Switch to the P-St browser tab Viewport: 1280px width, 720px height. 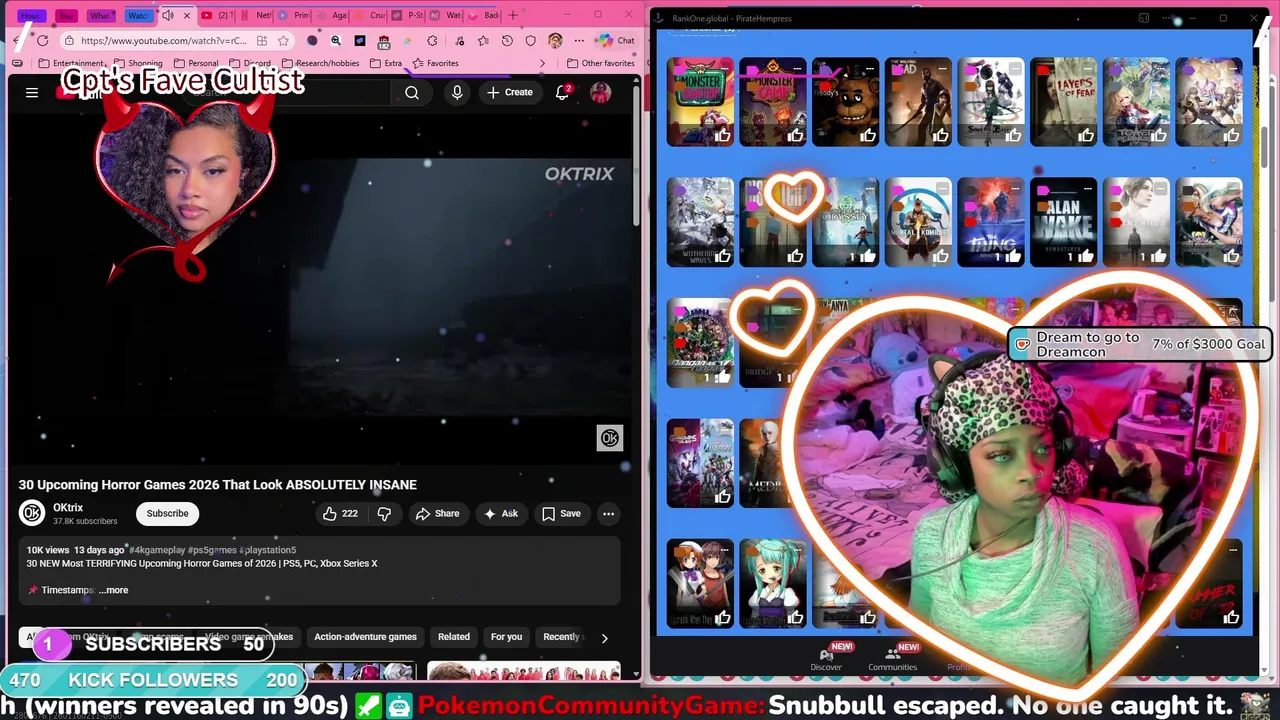407,15
